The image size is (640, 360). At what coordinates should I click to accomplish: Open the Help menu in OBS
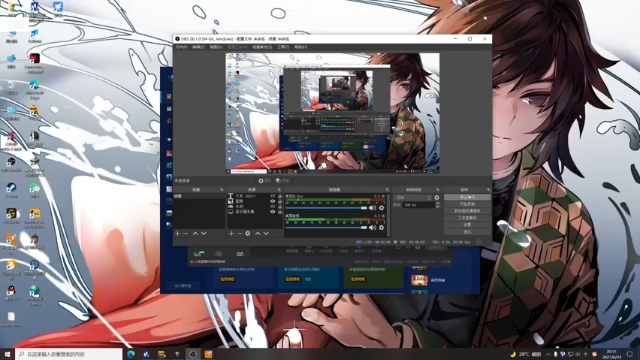pyautogui.click(x=300, y=47)
